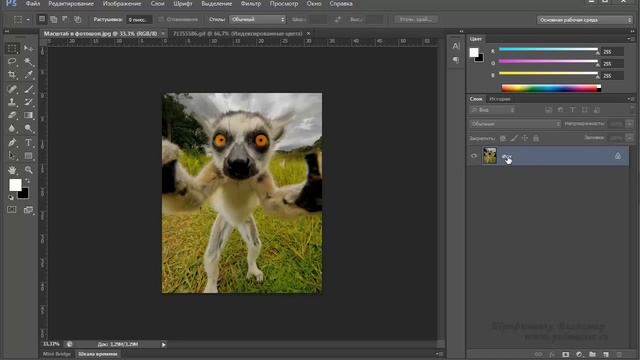
Task: Click the foreground color swatch in toolbox
Action: click(16, 185)
